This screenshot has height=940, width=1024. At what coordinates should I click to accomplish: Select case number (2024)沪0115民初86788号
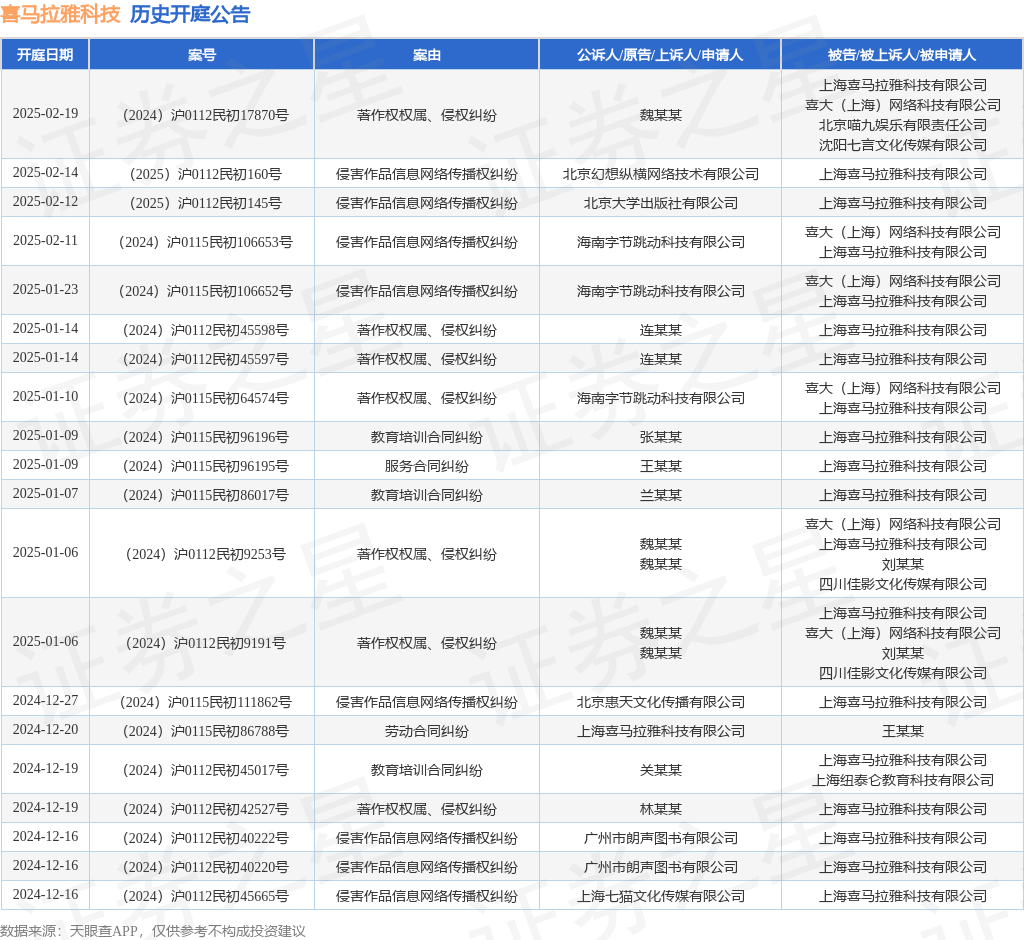click(205, 732)
